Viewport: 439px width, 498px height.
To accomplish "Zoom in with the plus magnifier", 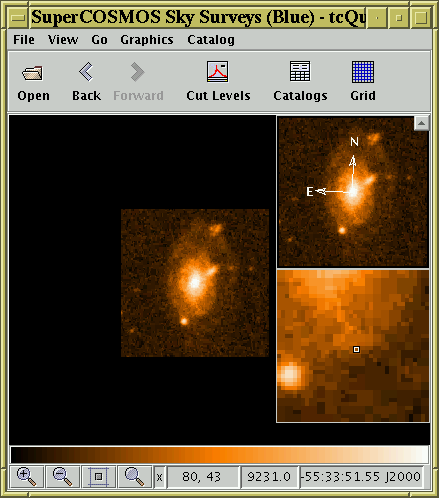I will [27, 477].
